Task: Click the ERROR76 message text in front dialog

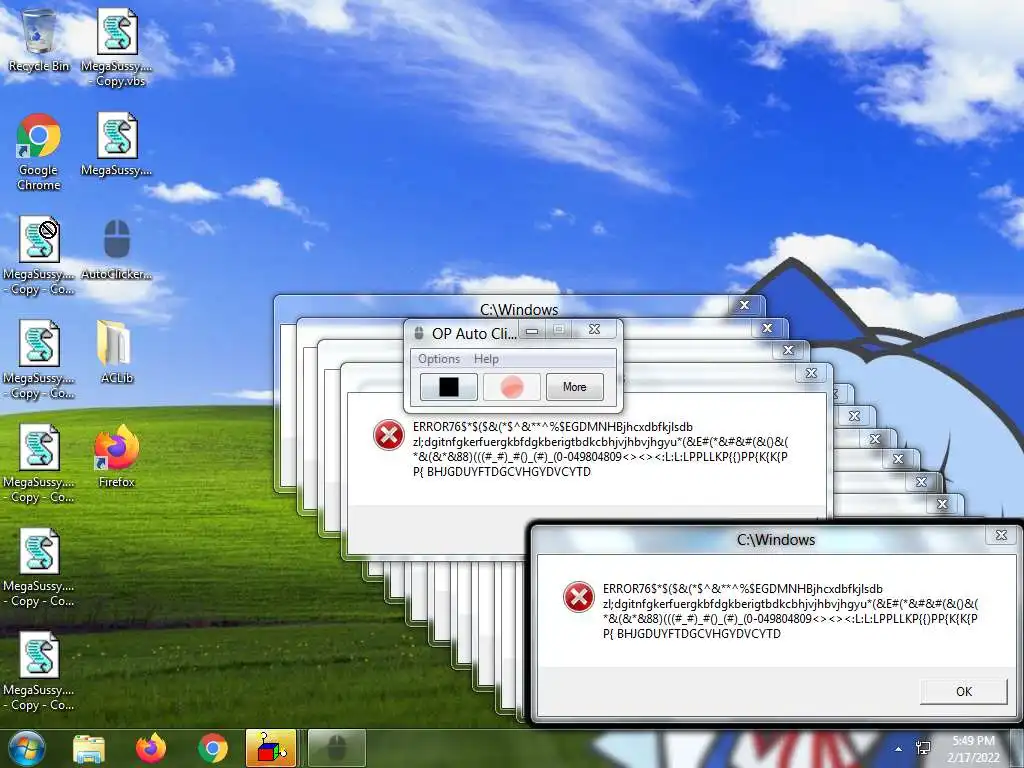Action: 790,611
